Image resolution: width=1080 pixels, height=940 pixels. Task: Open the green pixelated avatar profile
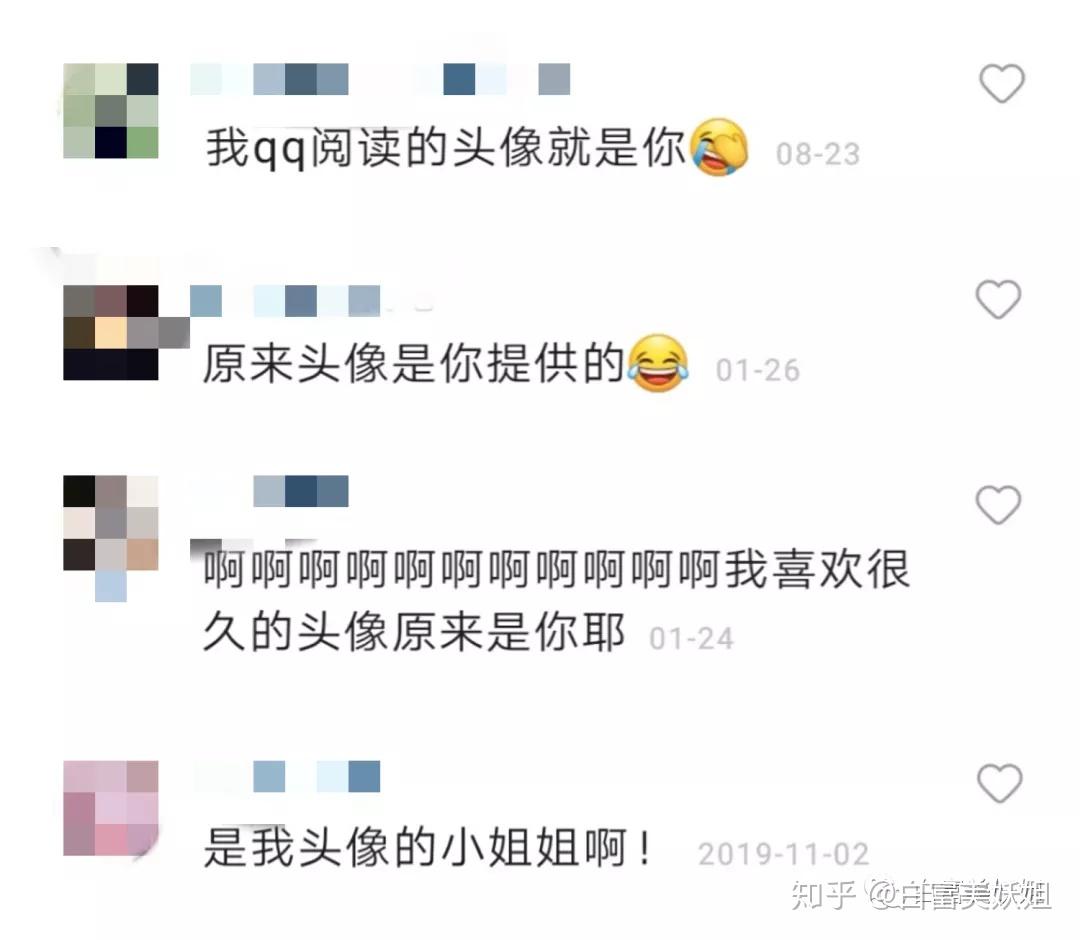pos(111,111)
